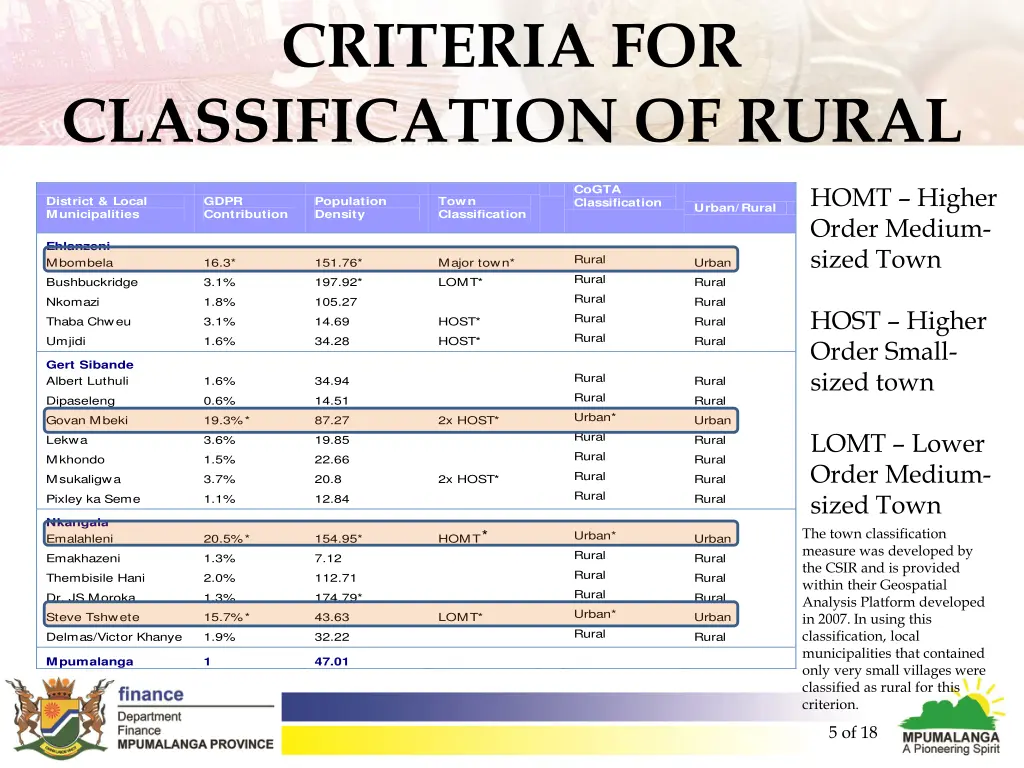This screenshot has width=1024, height=768.
Task: Click the page number 5 of 18
Action: (852, 732)
